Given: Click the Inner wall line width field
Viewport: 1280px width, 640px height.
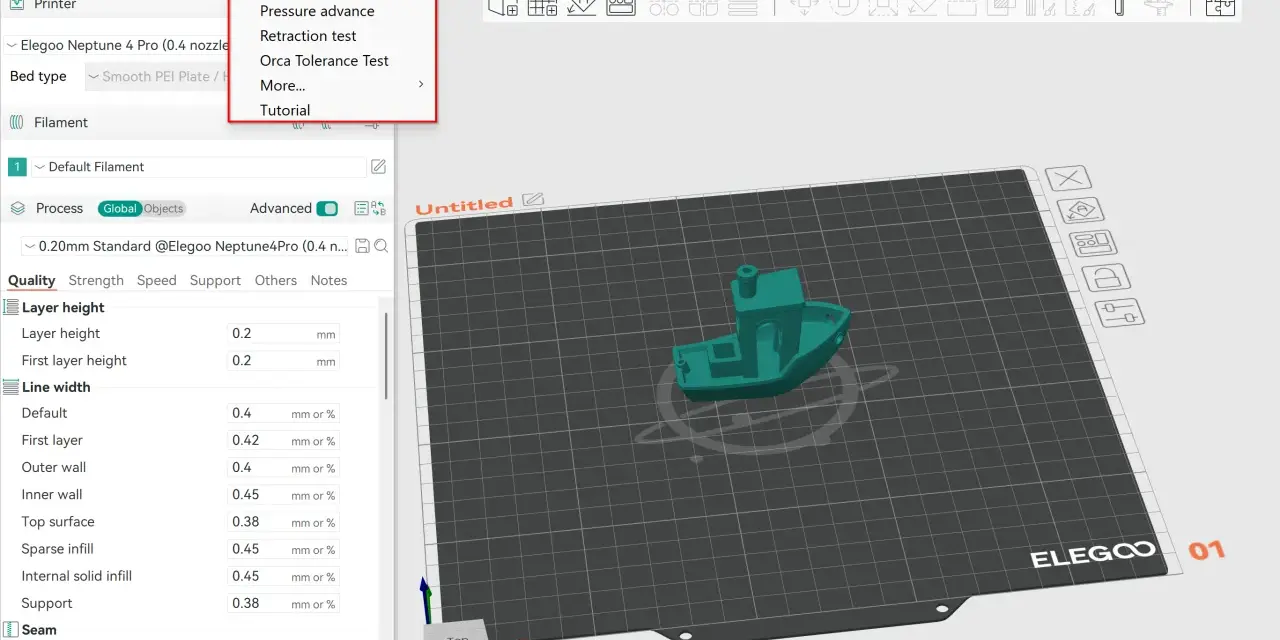Looking at the screenshot, I should pos(283,495).
